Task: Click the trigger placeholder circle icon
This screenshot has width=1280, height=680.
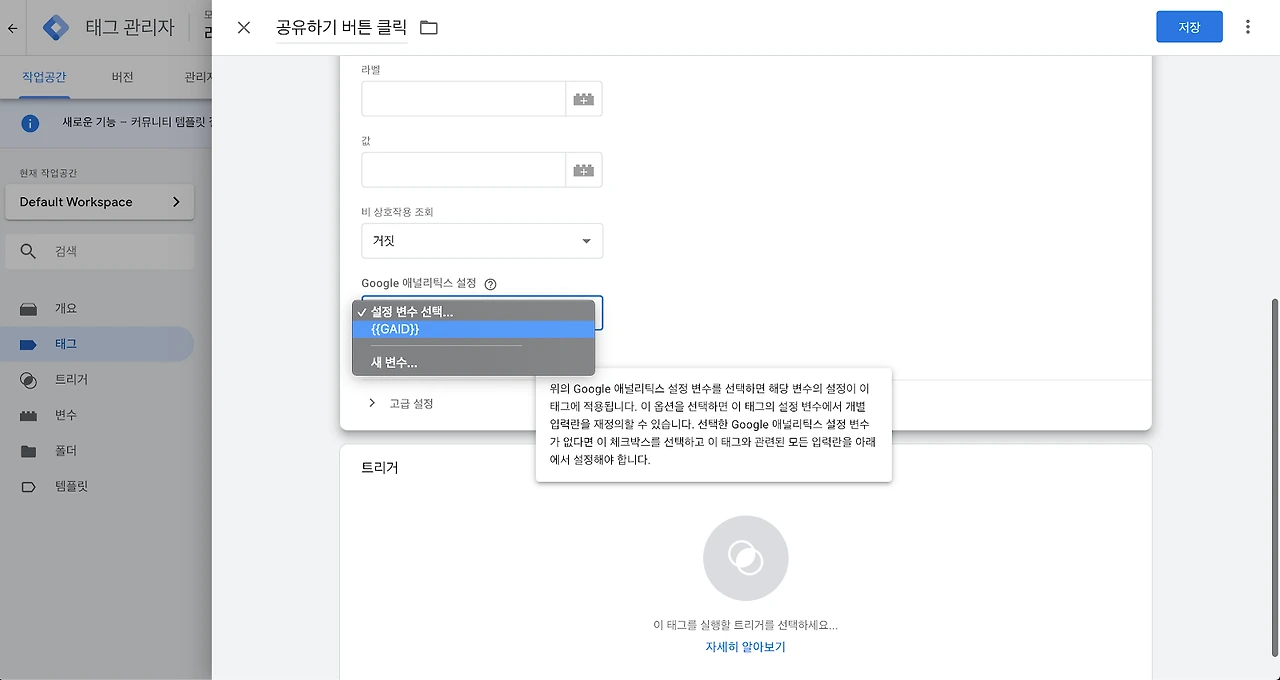Action: 745,558
